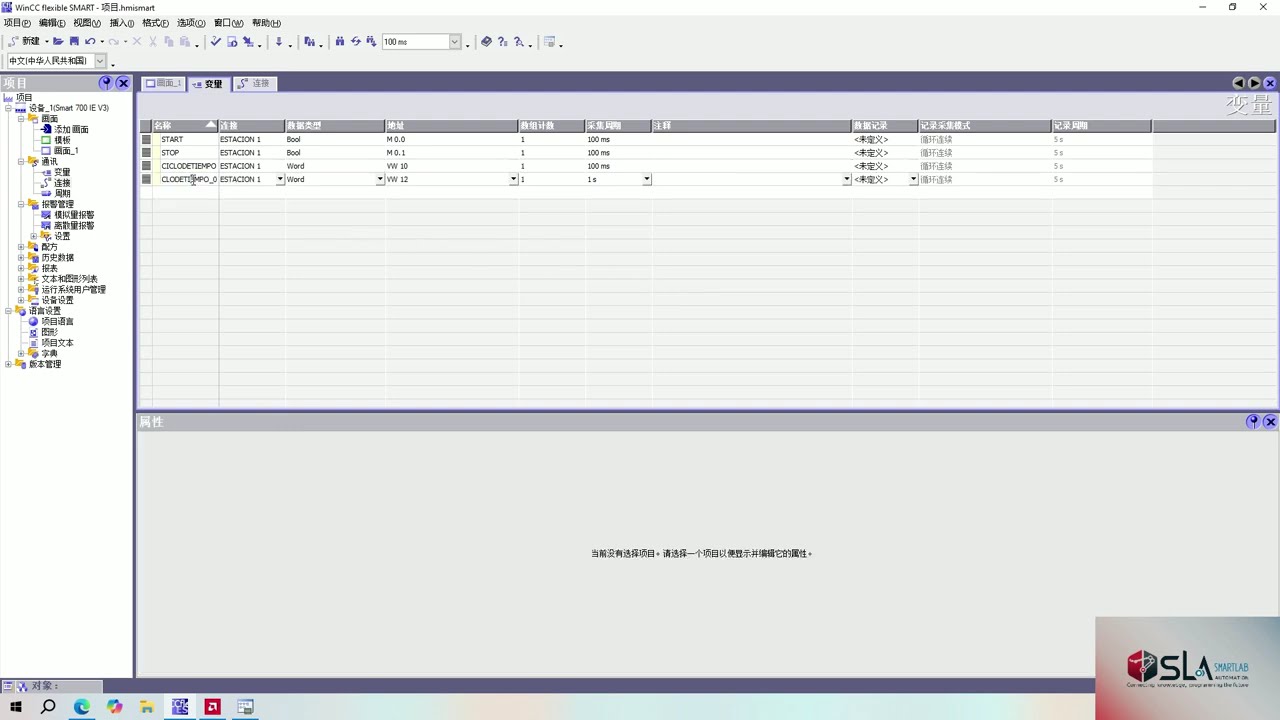Select the START variable name cell
This screenshot has width=1280, height=720.
[x=185, y=140]
